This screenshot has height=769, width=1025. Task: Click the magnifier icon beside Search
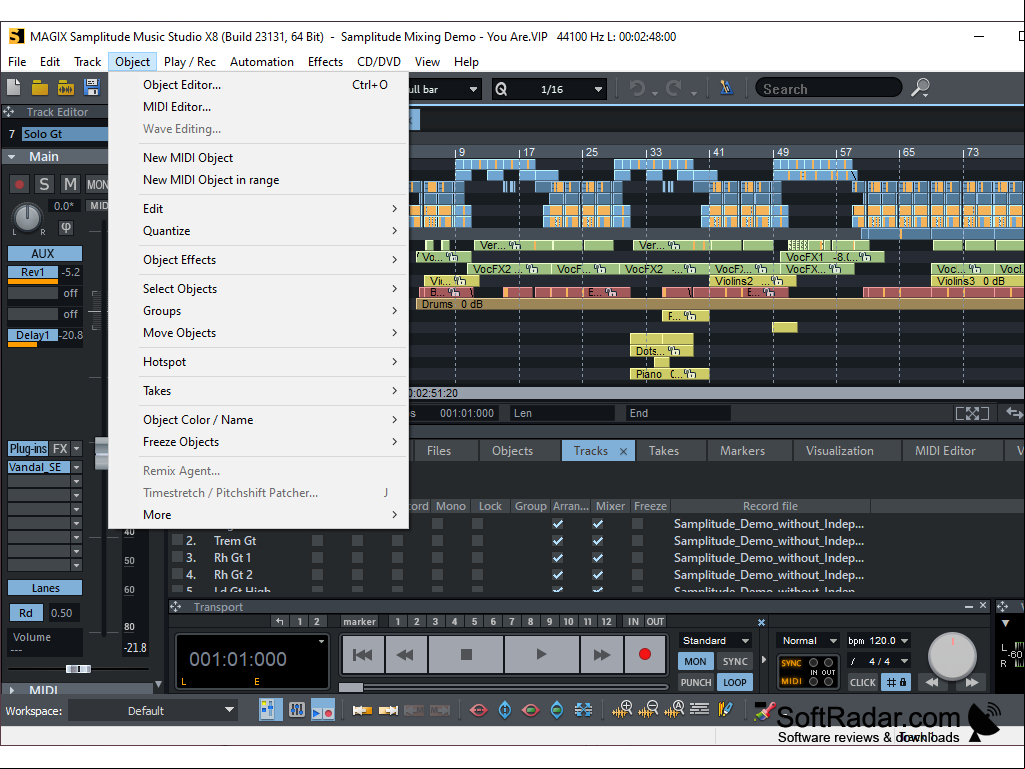pyautogui.click(x=920, y=88)
